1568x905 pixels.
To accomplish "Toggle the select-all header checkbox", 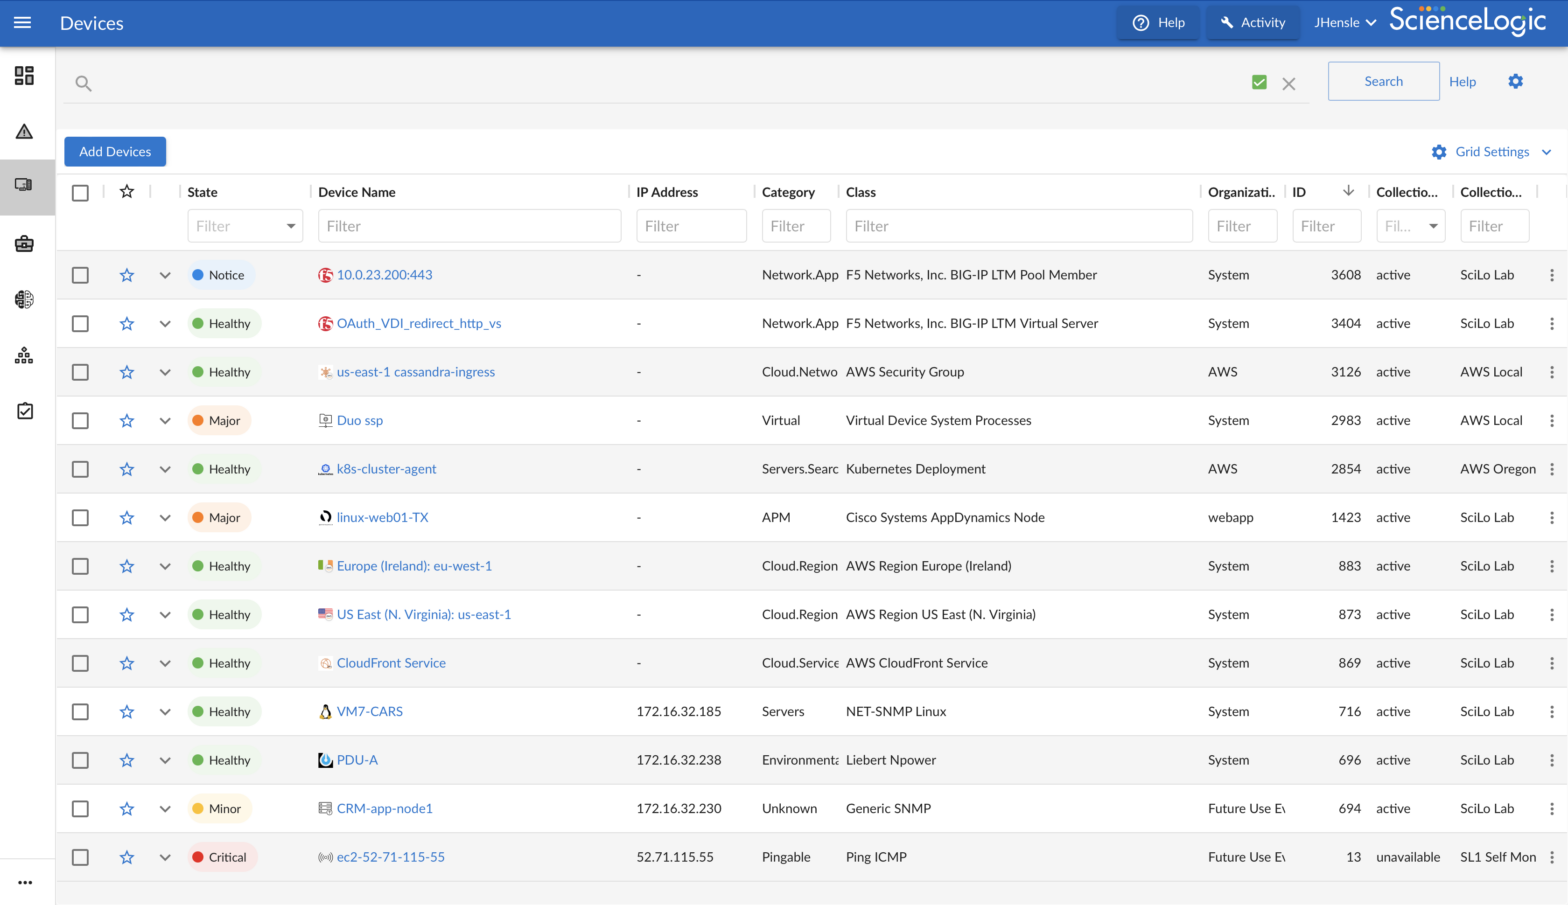I will pyautogui.click(x=80, y=193).
